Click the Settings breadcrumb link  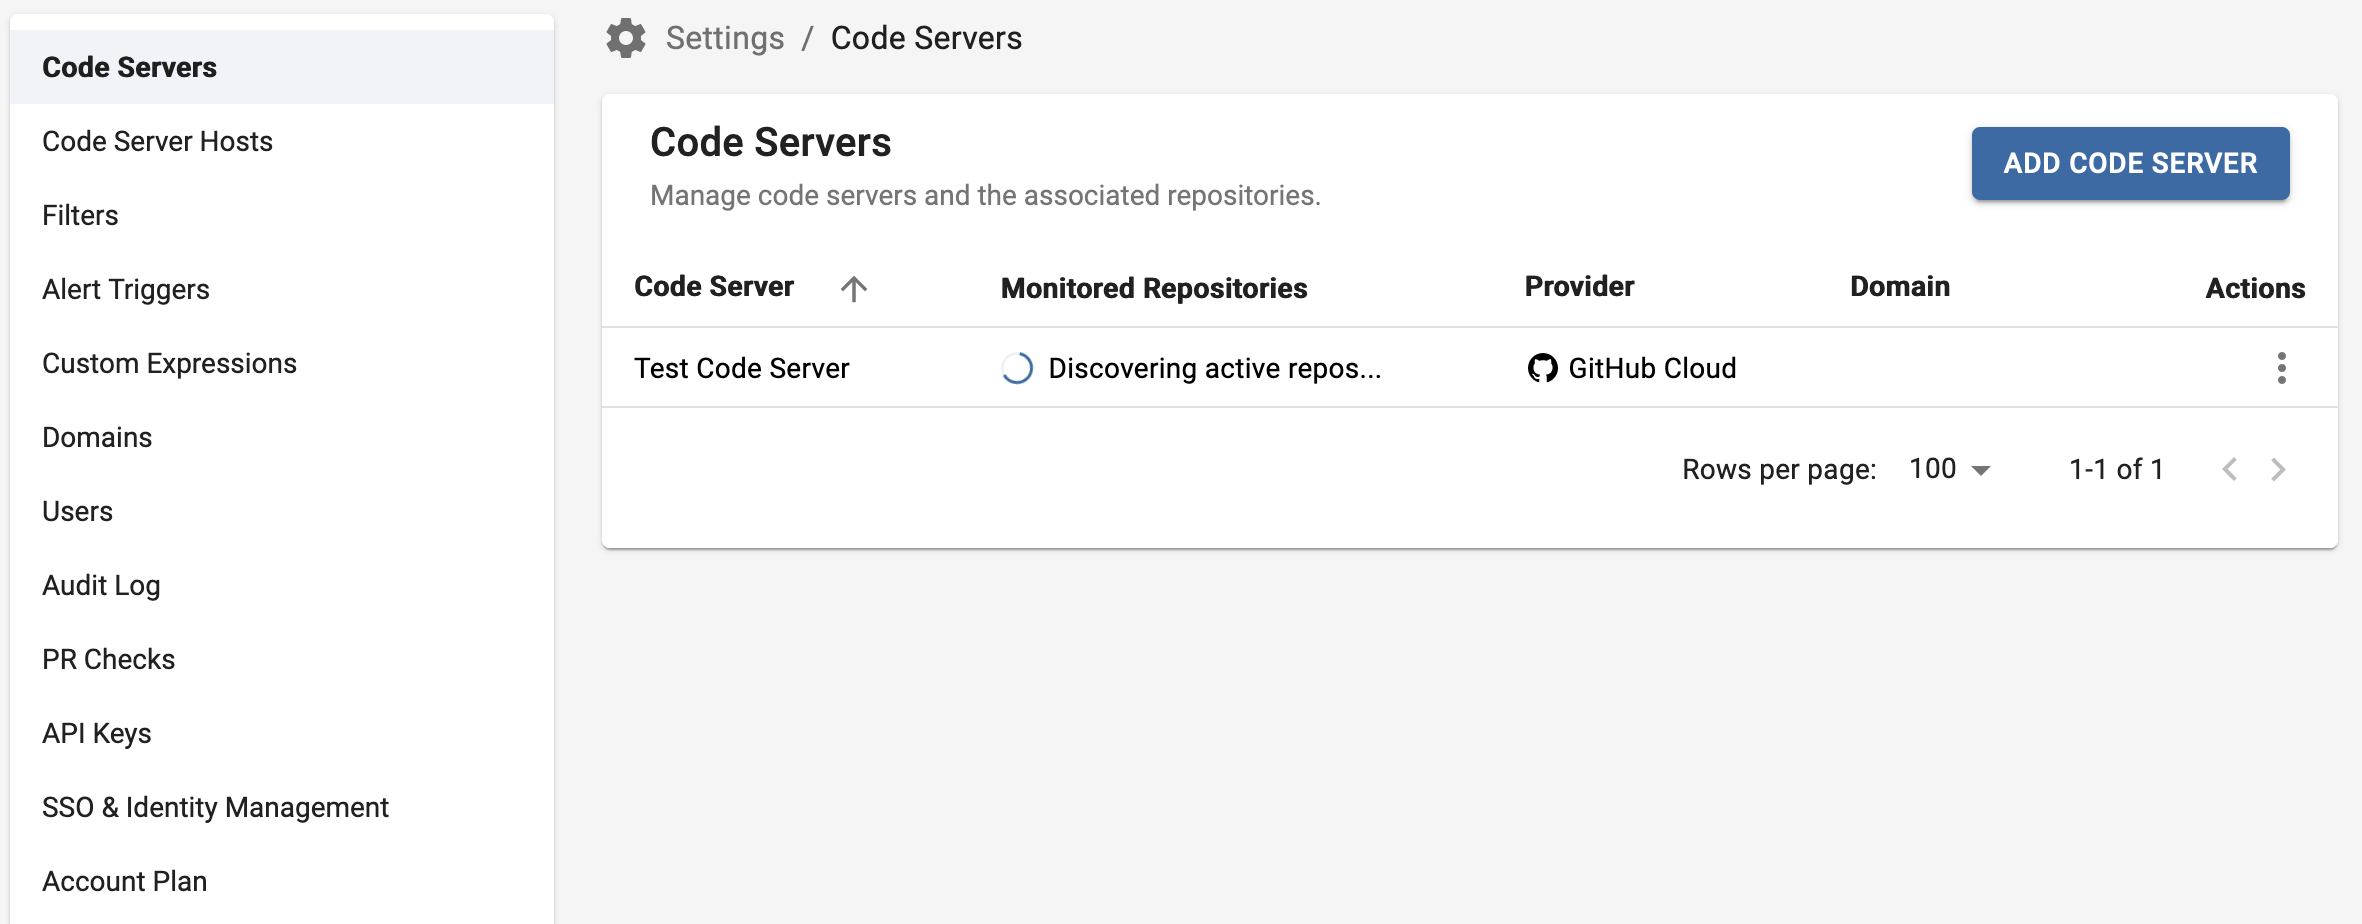725,38
